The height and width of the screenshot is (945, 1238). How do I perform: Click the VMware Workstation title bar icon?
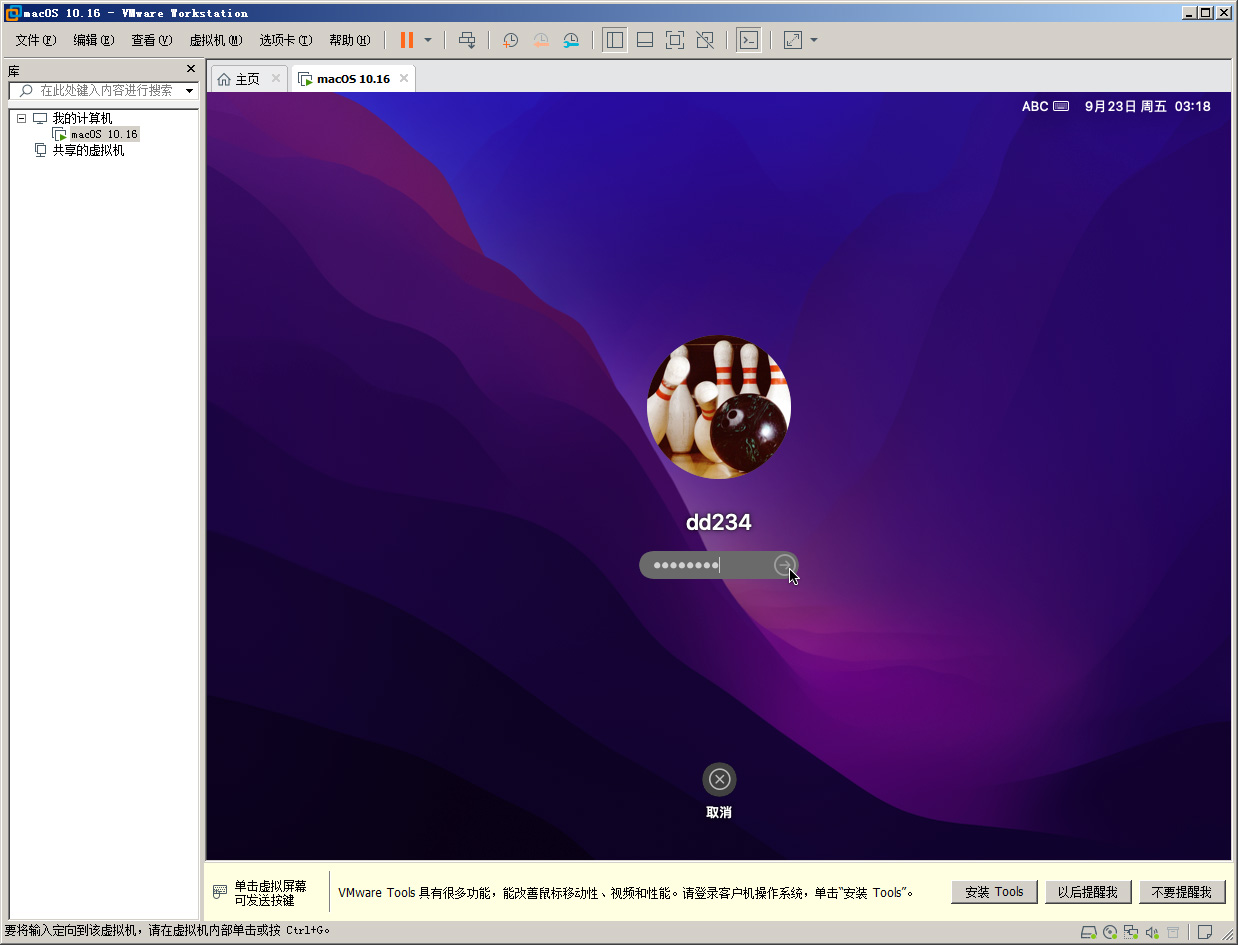click(12, 13)
